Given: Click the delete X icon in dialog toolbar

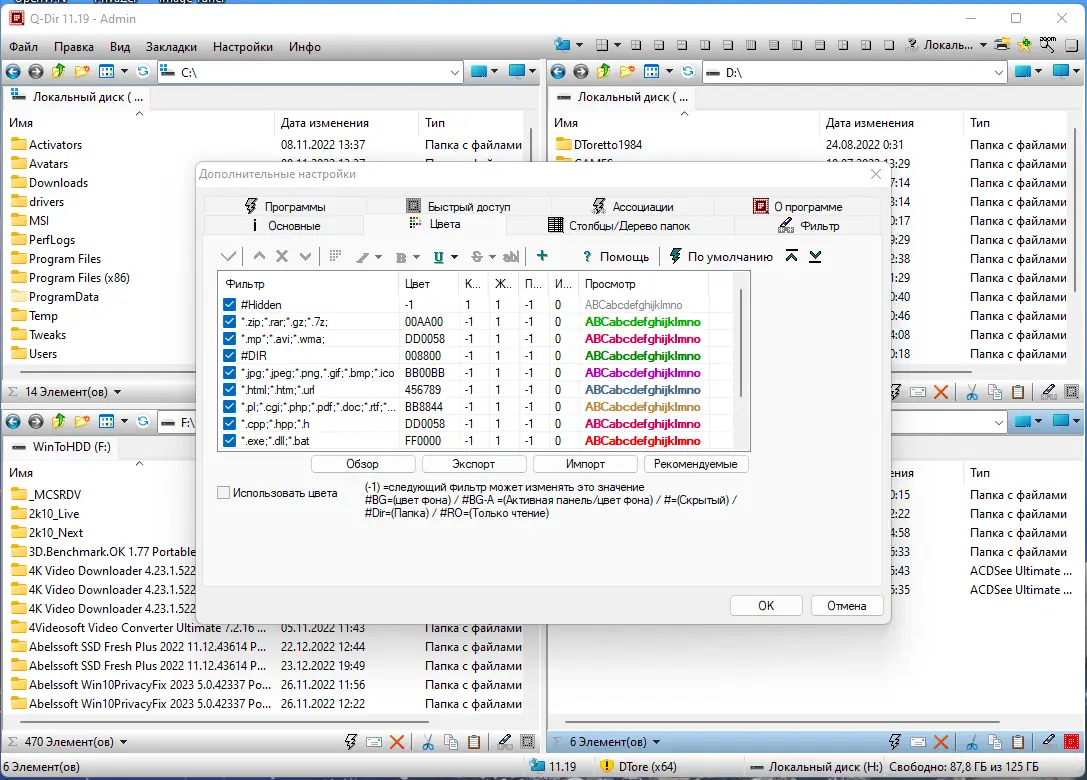Looking at the screenshot, I should pyautogui.click(x=282, y=256).
